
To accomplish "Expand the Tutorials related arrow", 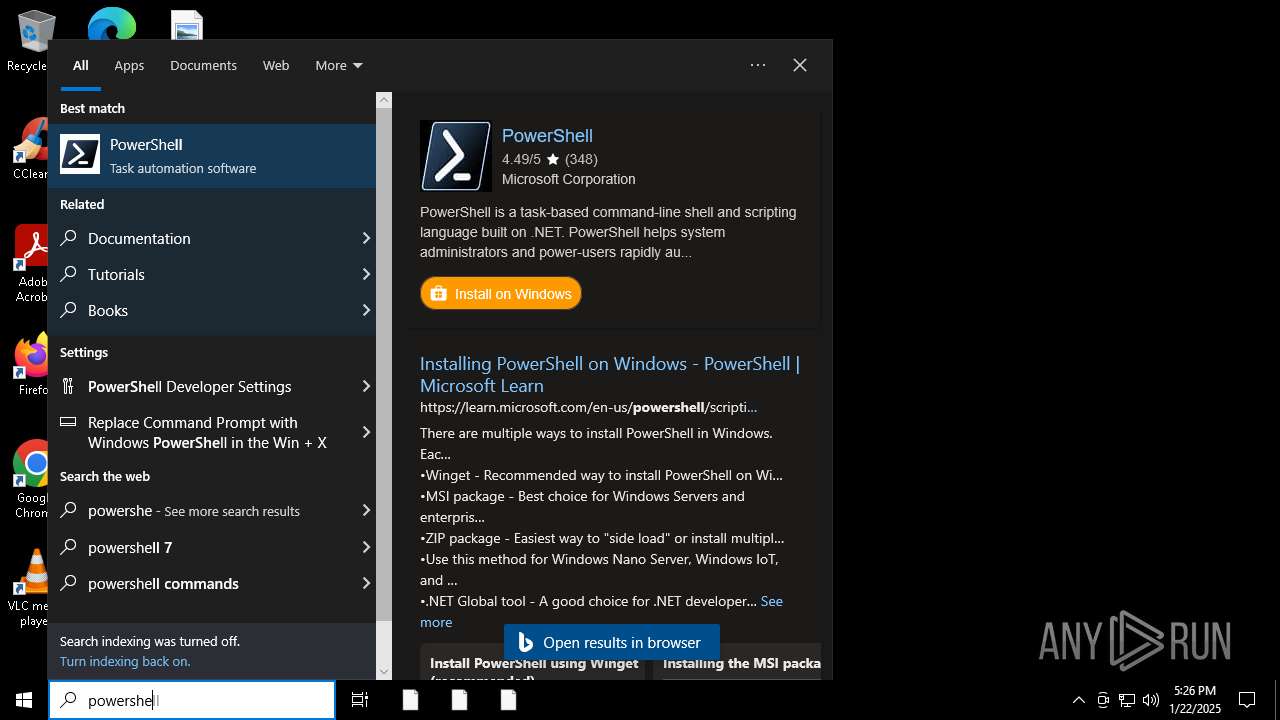I will [366, 274].
